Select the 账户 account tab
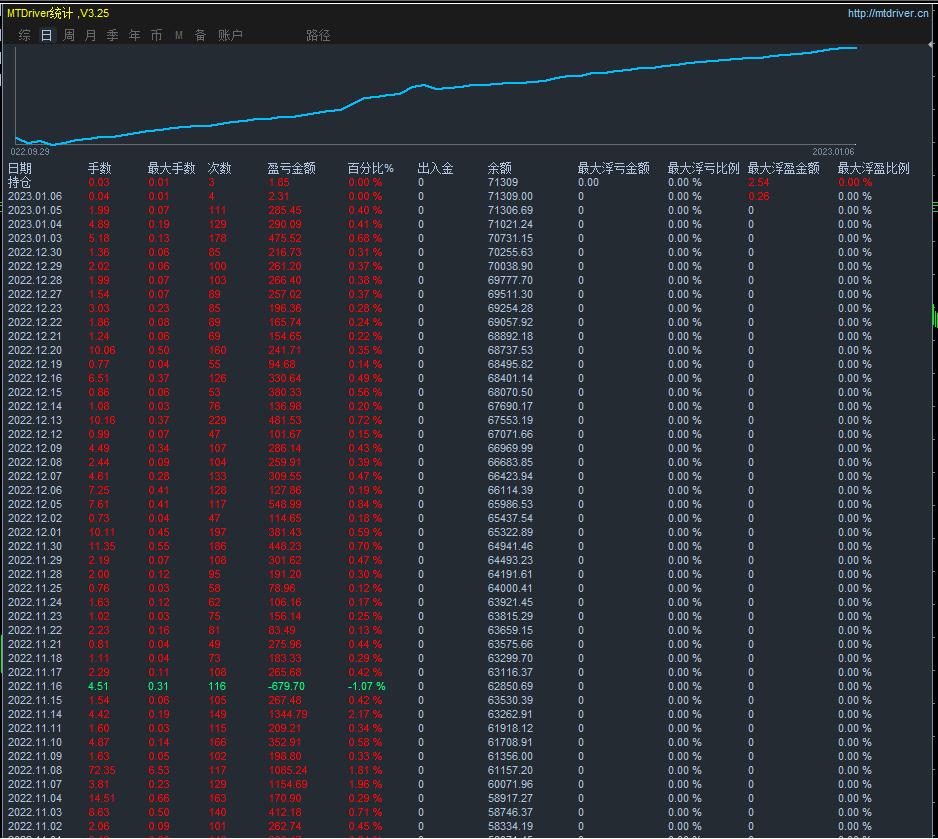The height and width of the screenshot is (839, 938). point(230,35)
